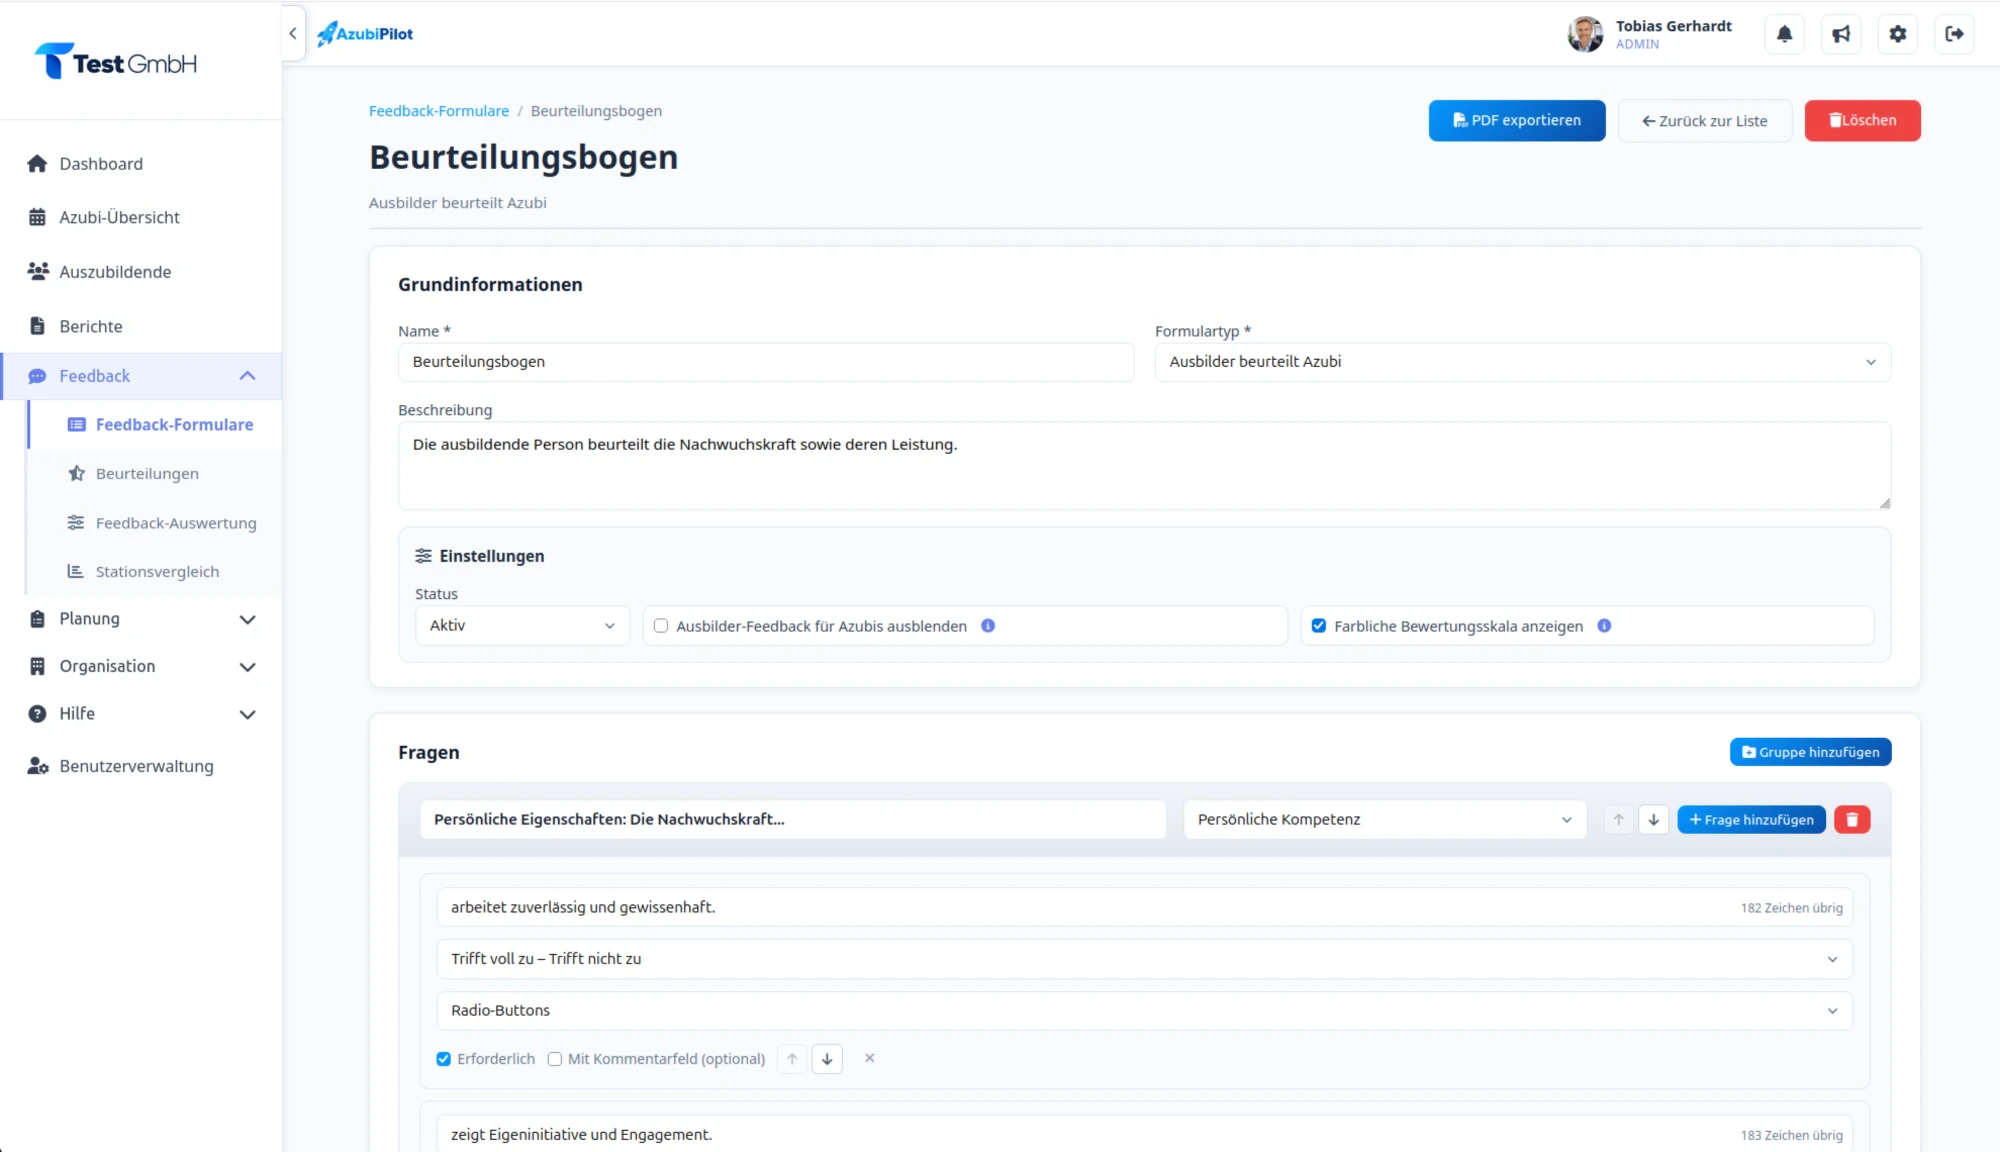Move the Persönliche Eigenschaften group down
2000x1152 pixels.
coord(1653,820)
